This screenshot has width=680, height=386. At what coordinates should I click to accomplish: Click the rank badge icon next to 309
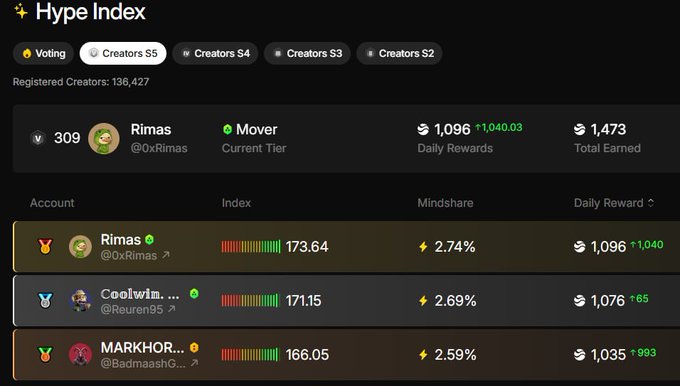pos(38,138)
